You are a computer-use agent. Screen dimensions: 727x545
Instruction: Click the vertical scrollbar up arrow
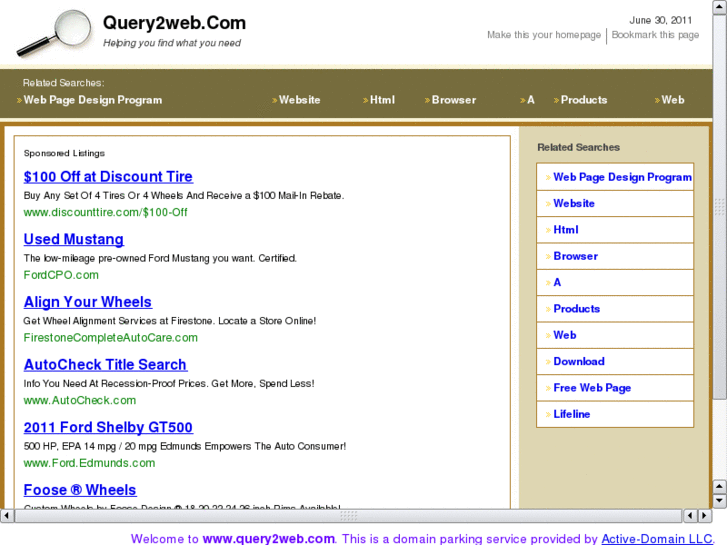[x=720, y=7]
